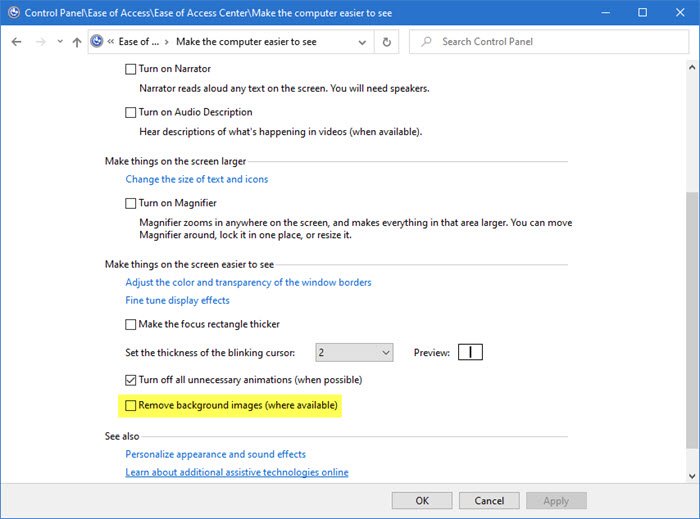Click the Forward navigation arrow
700x519 pixels.
[40, 42]
